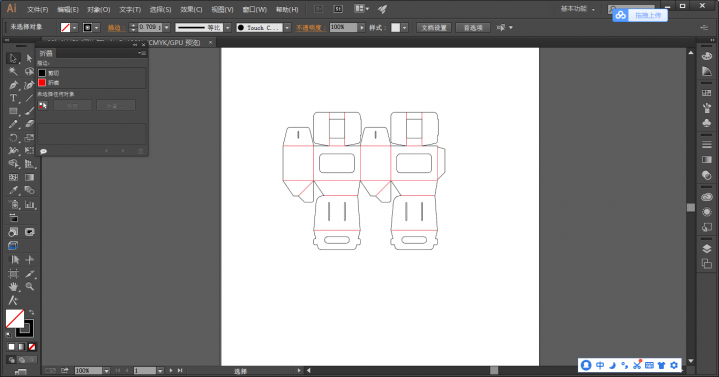Pick the Magic Wand tool
This screenshot has width=719, height=377.
point(13,72)
